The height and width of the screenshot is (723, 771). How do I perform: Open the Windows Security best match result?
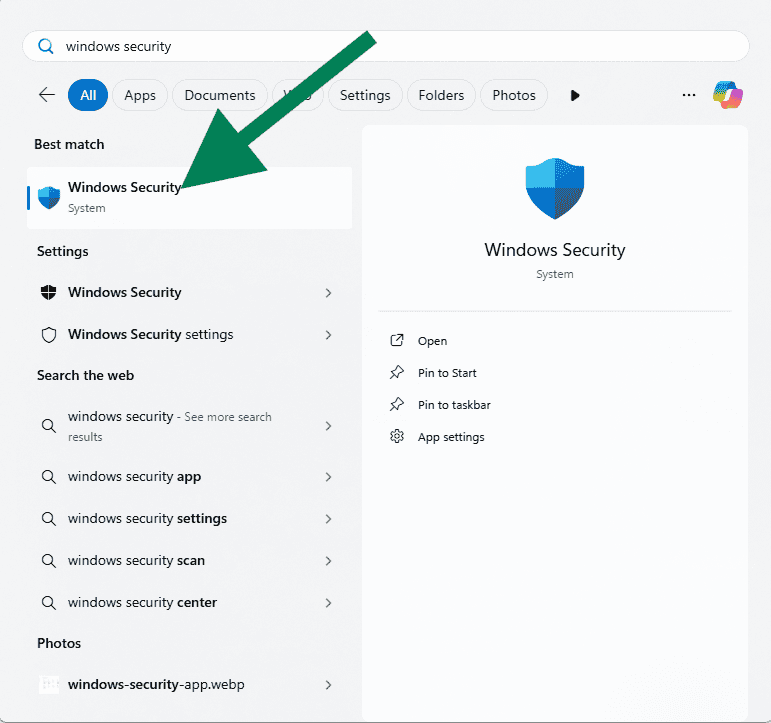click(x=189, y=198)
